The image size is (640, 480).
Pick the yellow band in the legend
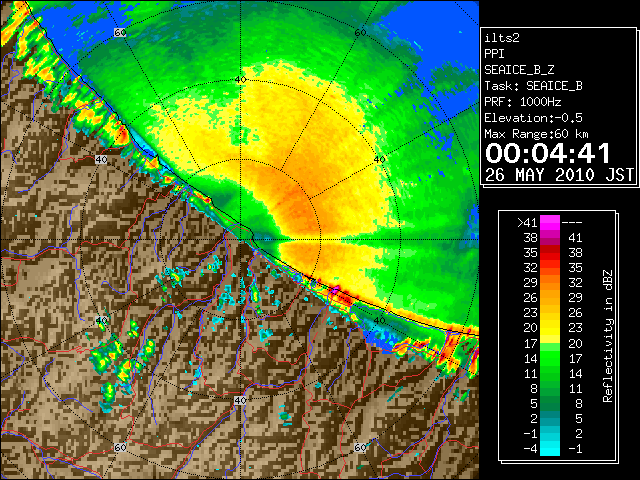click(x=550, y=328)
